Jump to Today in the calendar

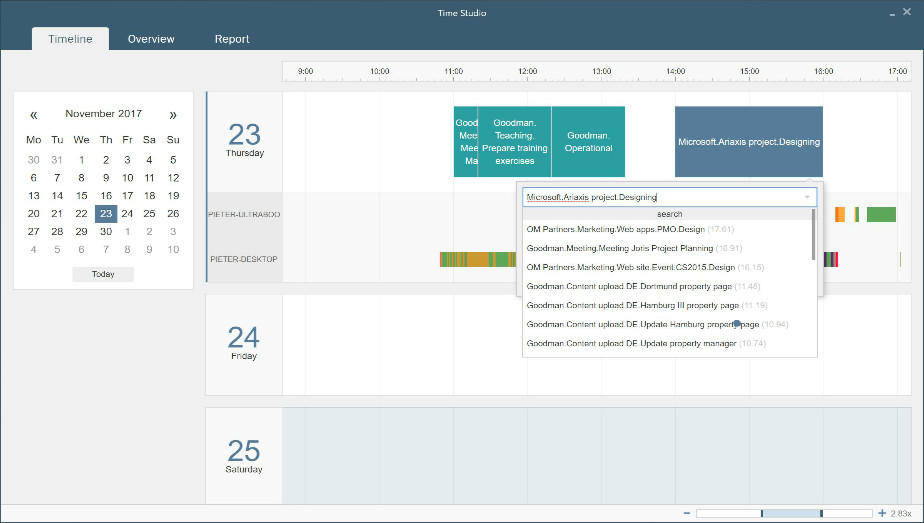(x=103, y=274)
